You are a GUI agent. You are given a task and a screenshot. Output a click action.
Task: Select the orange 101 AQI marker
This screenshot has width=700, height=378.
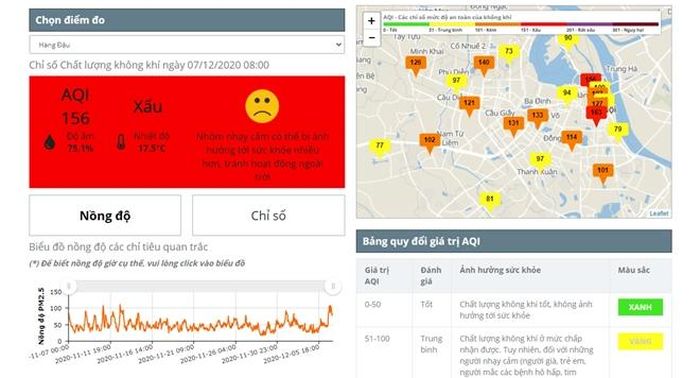point(603,173)
